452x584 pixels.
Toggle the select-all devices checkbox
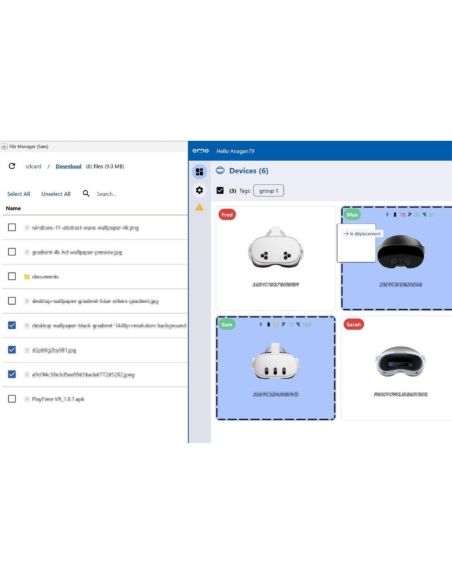[220, 190]
